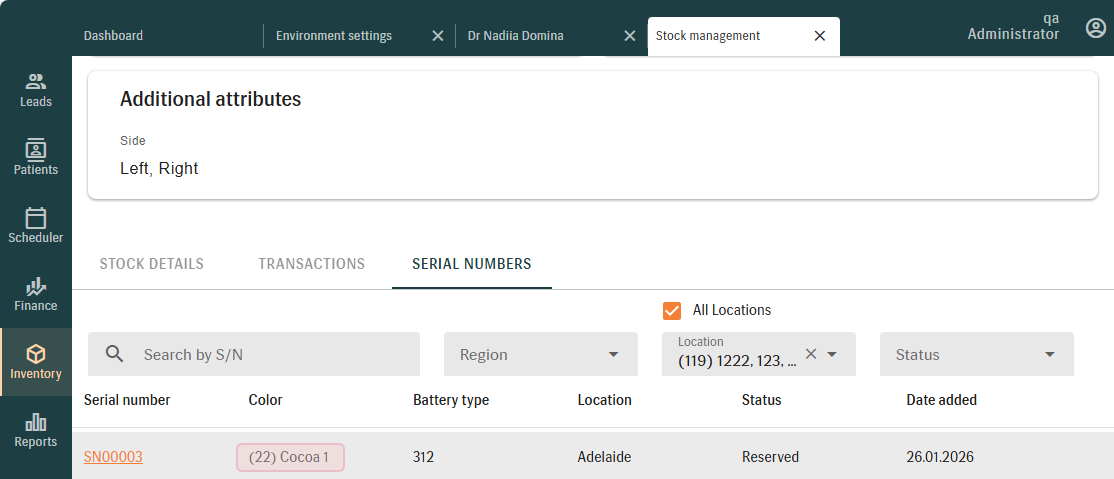Close the Environment settings tab
1114x479 pixels.
tap(437, 36)
